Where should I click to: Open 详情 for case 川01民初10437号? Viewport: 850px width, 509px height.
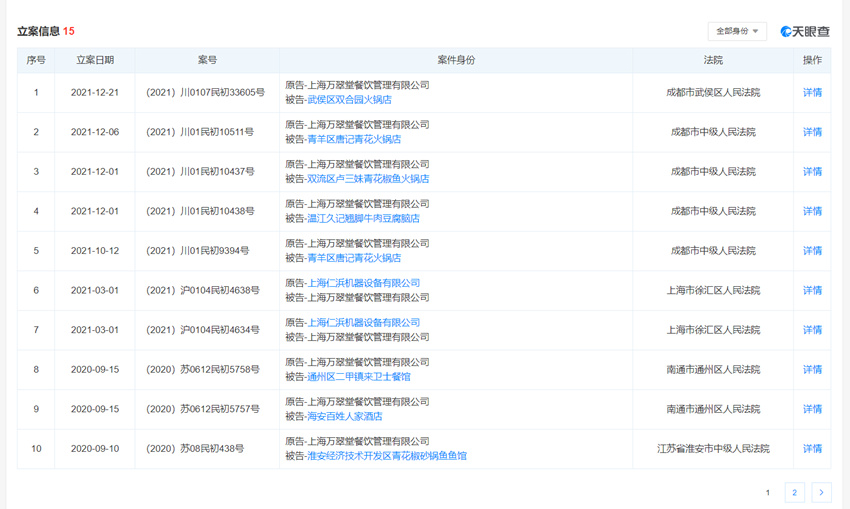click(x=812, y=172)
